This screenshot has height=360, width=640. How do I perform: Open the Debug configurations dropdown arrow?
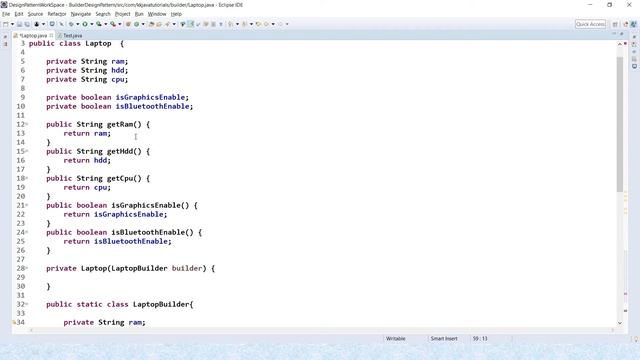(78, 24)
